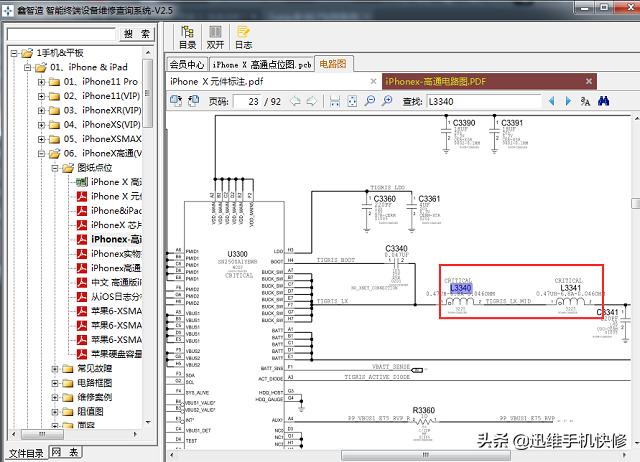The image size is (640, 462).
Task: Close the iPhone X 元件标注.pdf tab
Action: [373, 81]
